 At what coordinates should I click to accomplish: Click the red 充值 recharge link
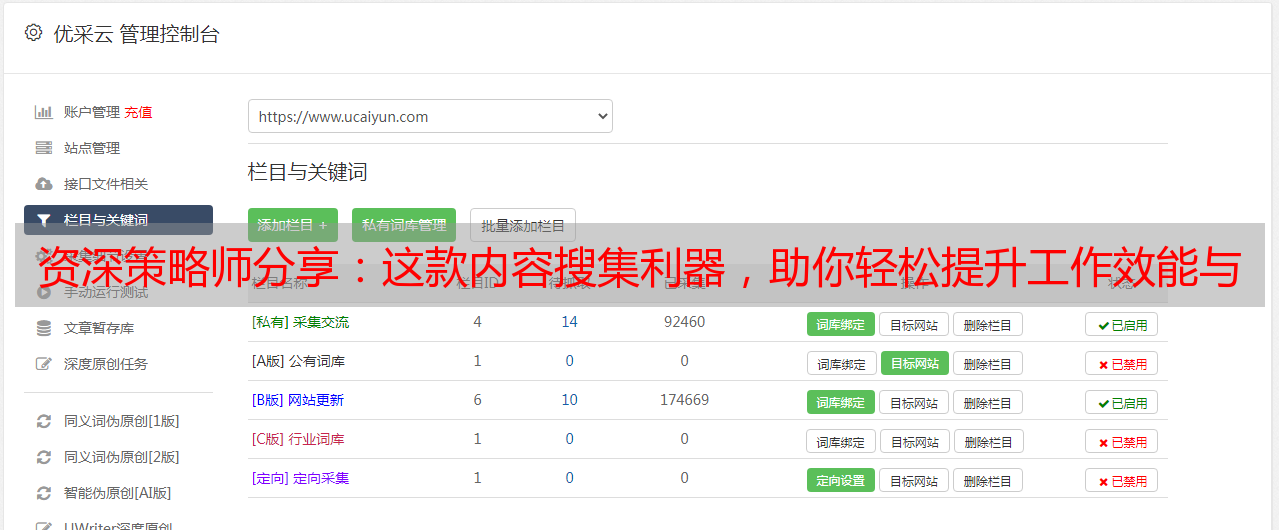[138, 112]
